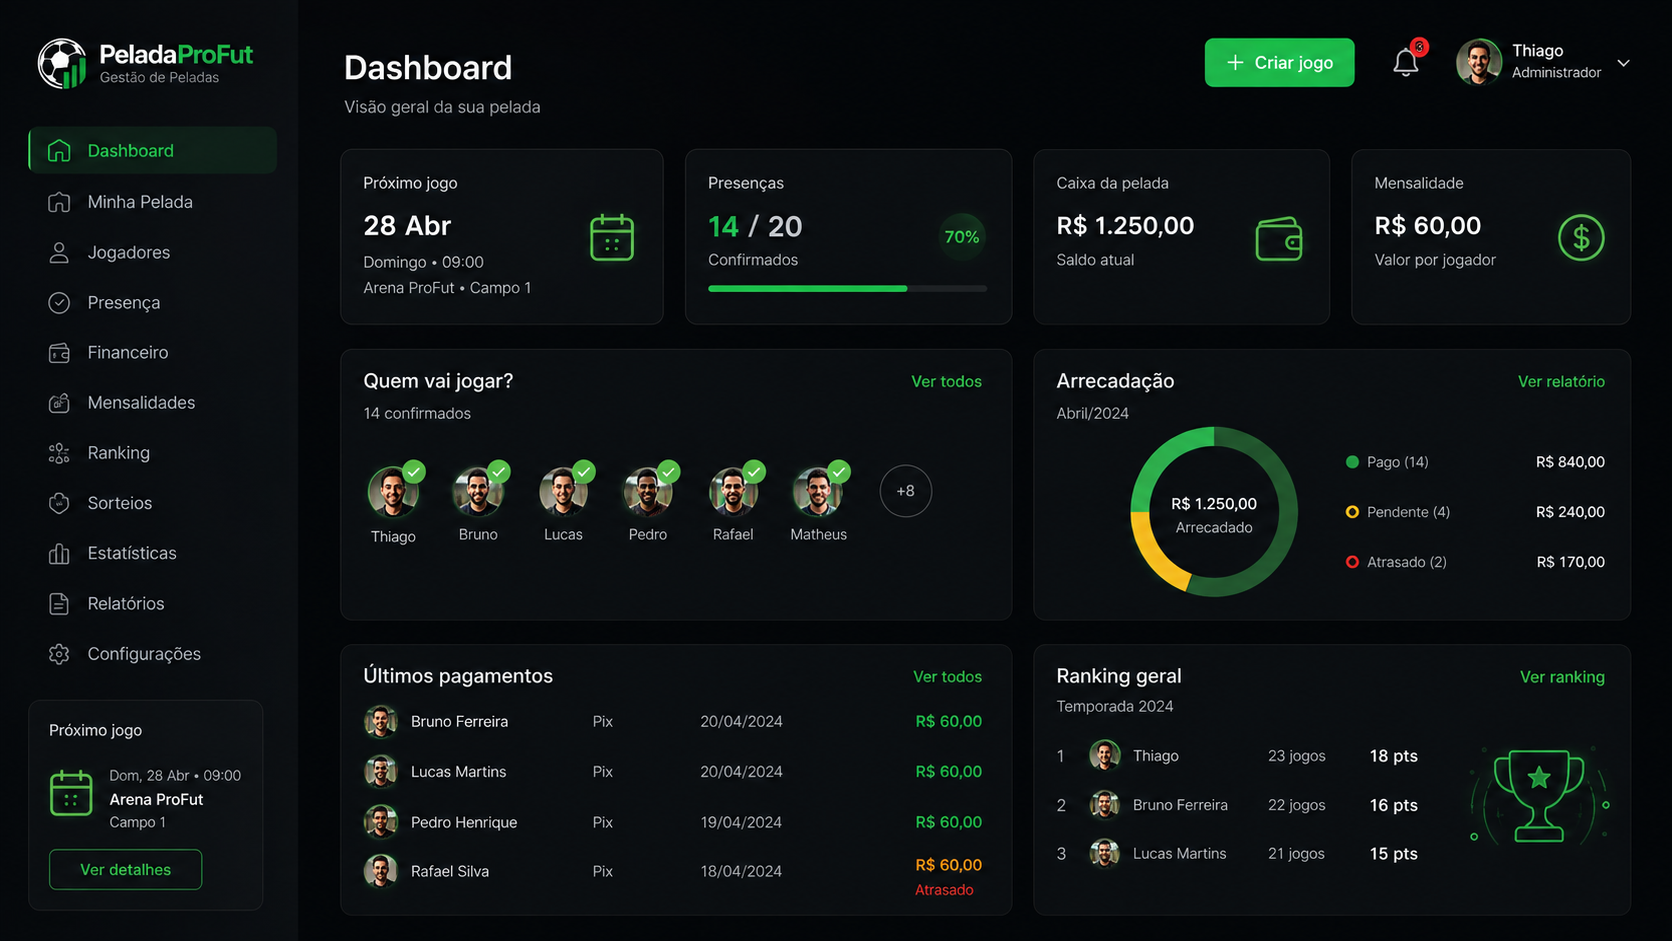This screenshot has width=1672, height=941.
Task: Expand the Thiago user menu chevron
Action: pyautogui.click(x=1624, y=63)
